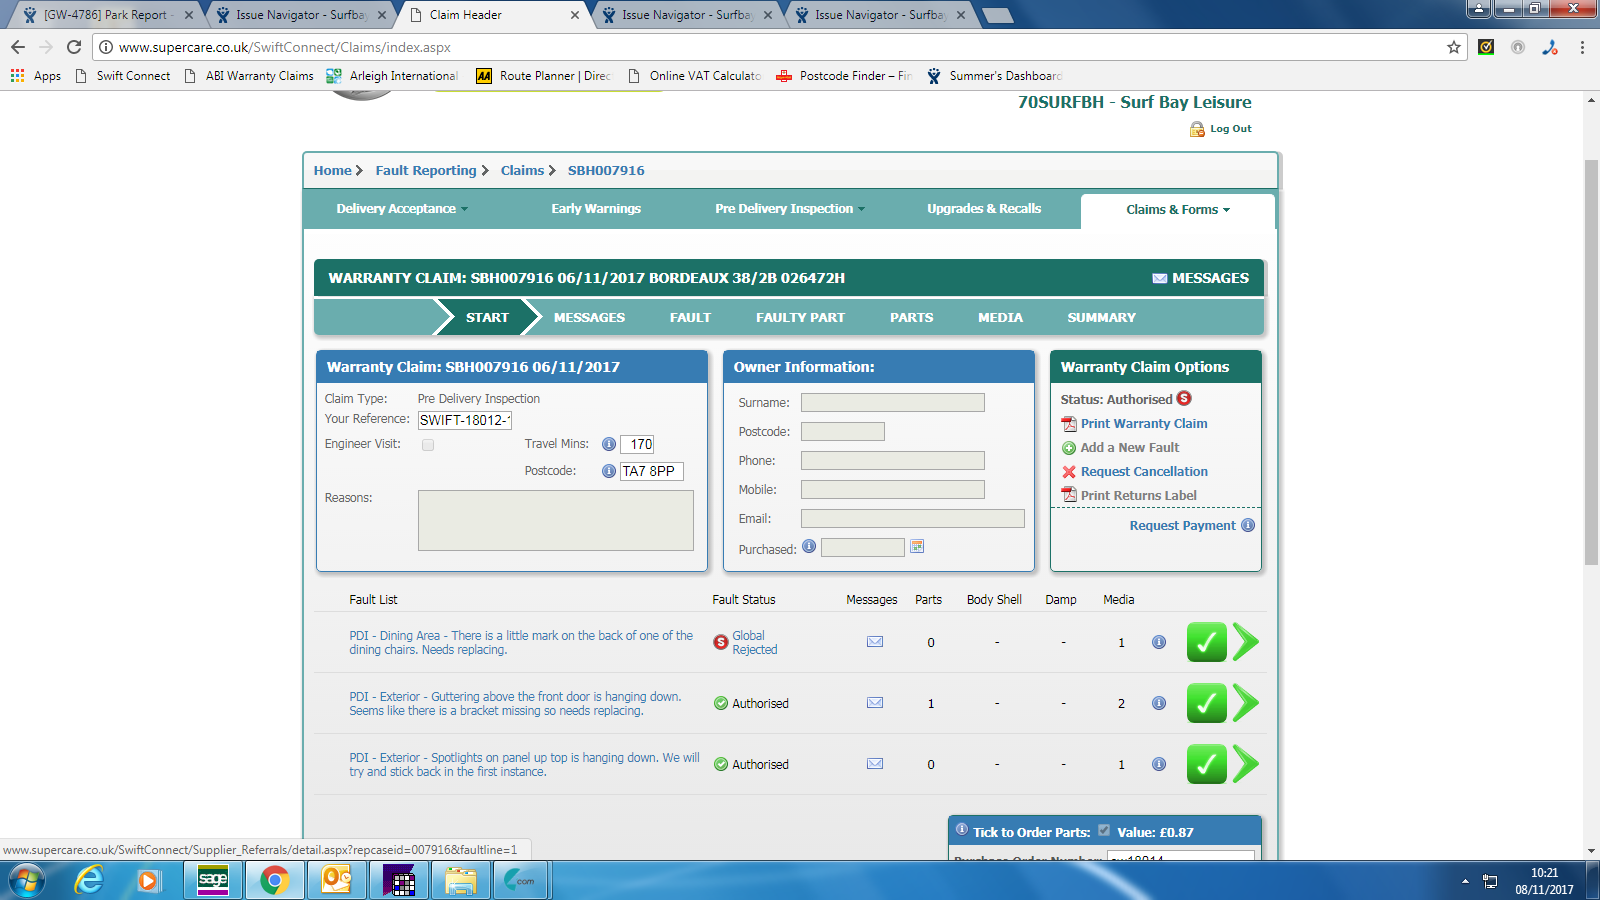Click the Request Payment link
The height and width of the screenshot is (900, 1600).
(x=1182, y=526)
